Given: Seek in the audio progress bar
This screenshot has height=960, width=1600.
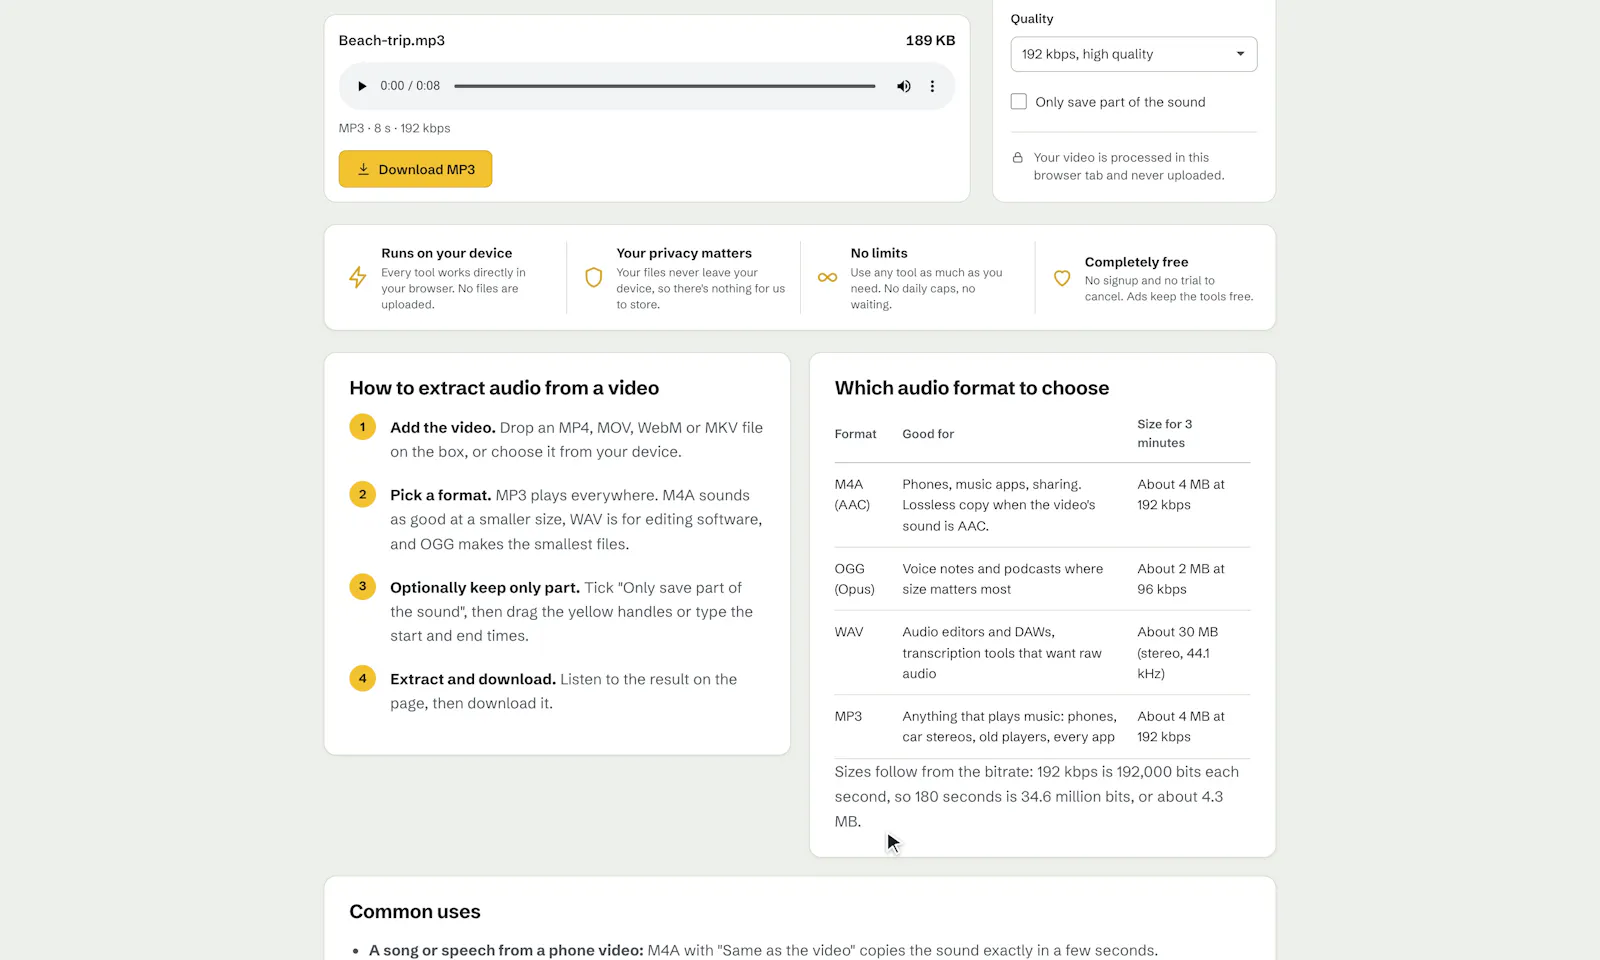Looking at the screenshot, I should coord(665,86).
